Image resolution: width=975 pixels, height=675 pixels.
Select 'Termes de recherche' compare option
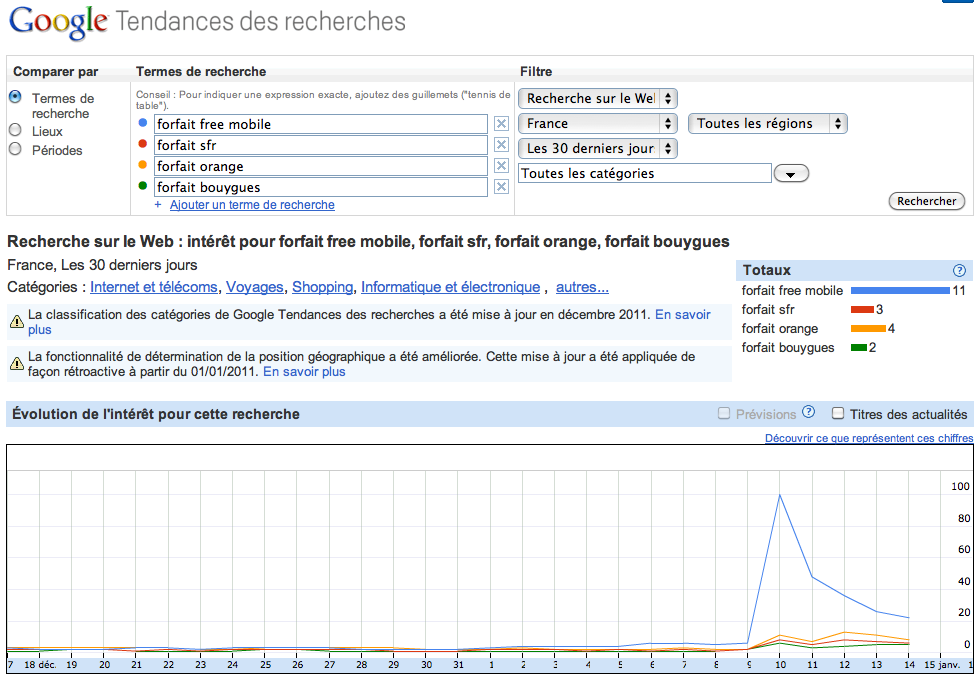[16, 97]
